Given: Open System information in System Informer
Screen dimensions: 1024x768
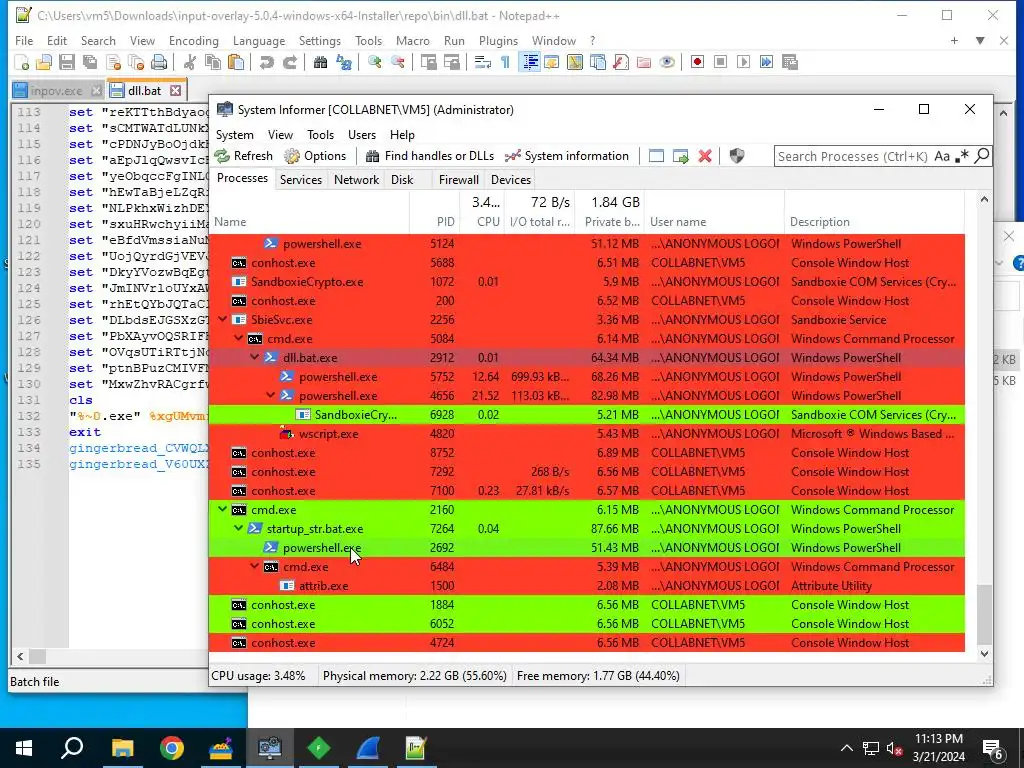Looking at the screenshot, I should click(567, 156).
